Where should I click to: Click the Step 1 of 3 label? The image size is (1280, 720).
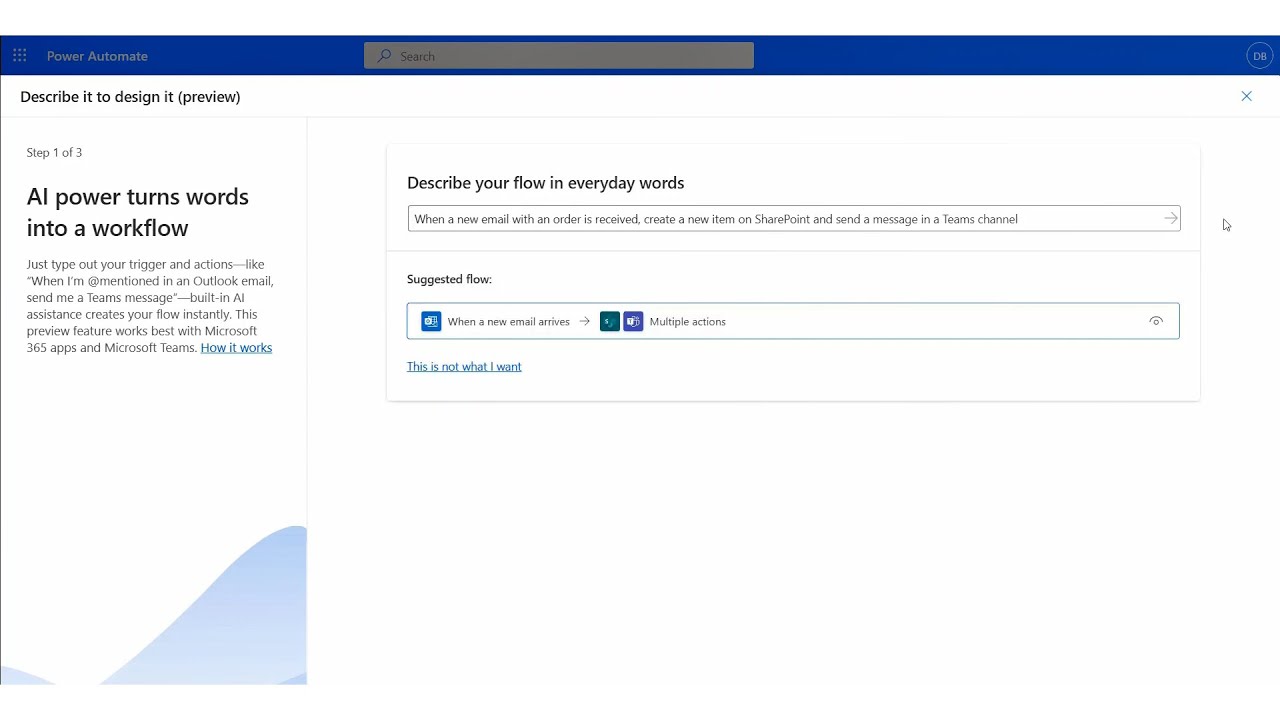tap(54, 152)
